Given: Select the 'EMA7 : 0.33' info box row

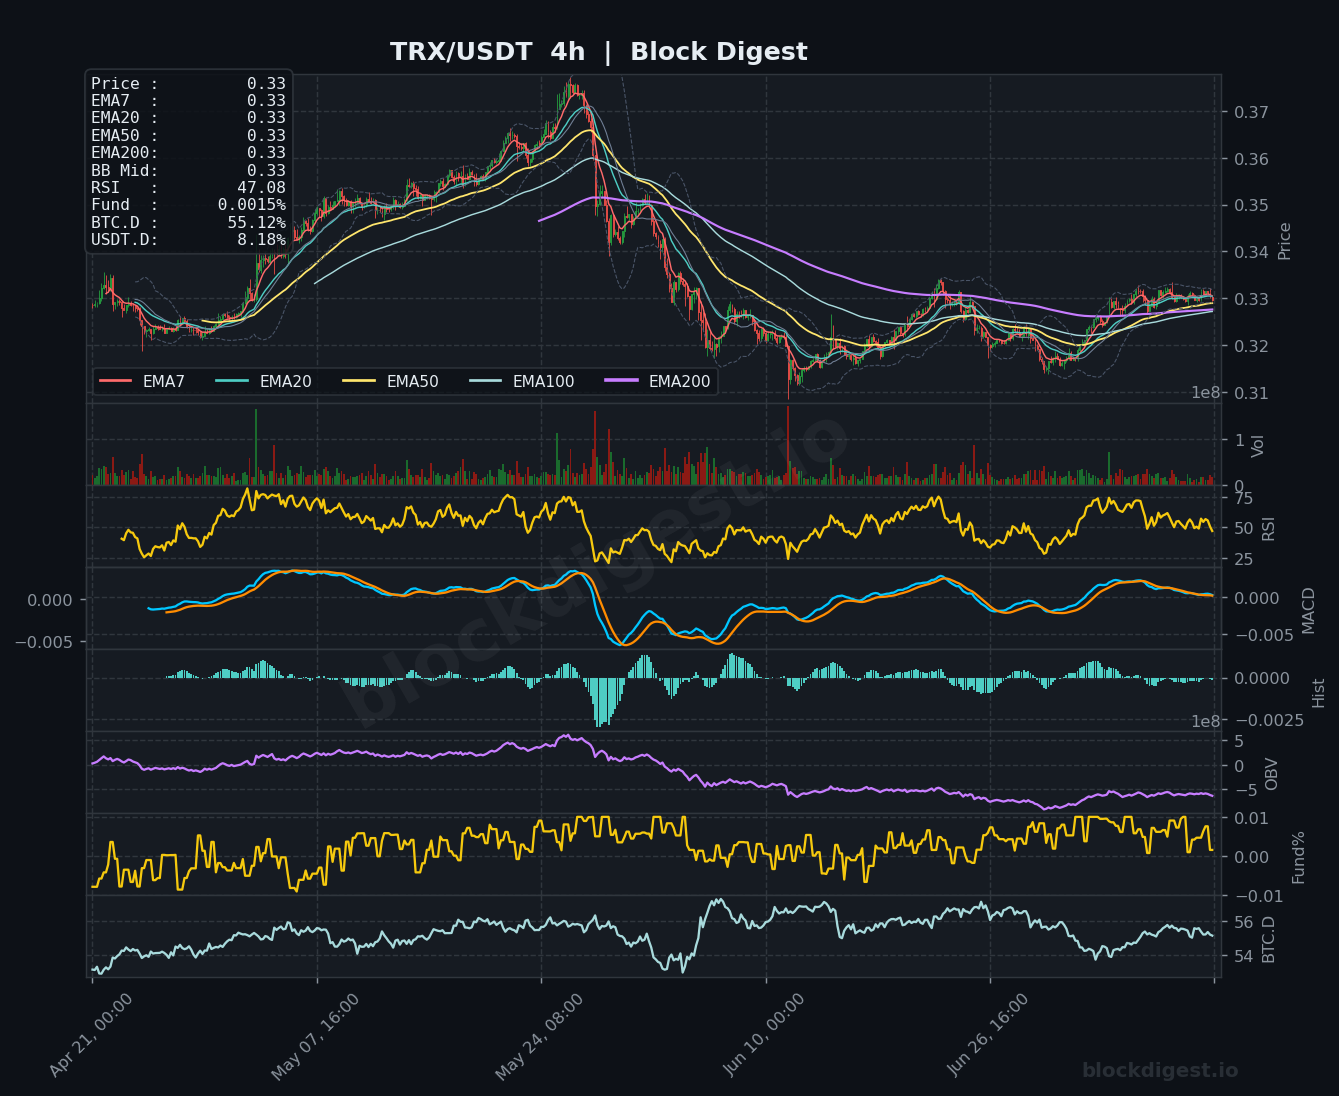Looking at the screenshot, I should click(x=188, y=101).
